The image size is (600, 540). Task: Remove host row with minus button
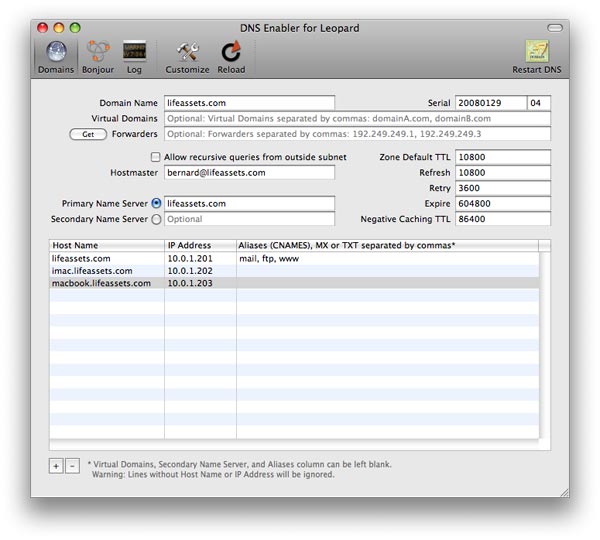72,466
